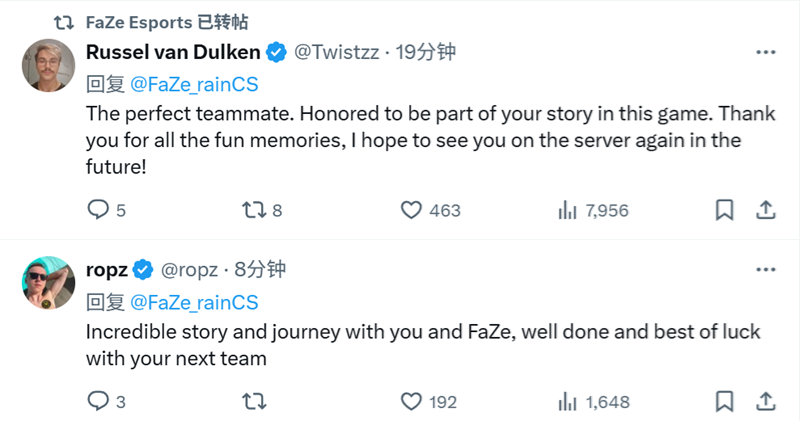This screenshot has width=800, height=421.
Task: Open @FaZe_rainCS mention in Twistzz's reply
Action: (194, 84)
